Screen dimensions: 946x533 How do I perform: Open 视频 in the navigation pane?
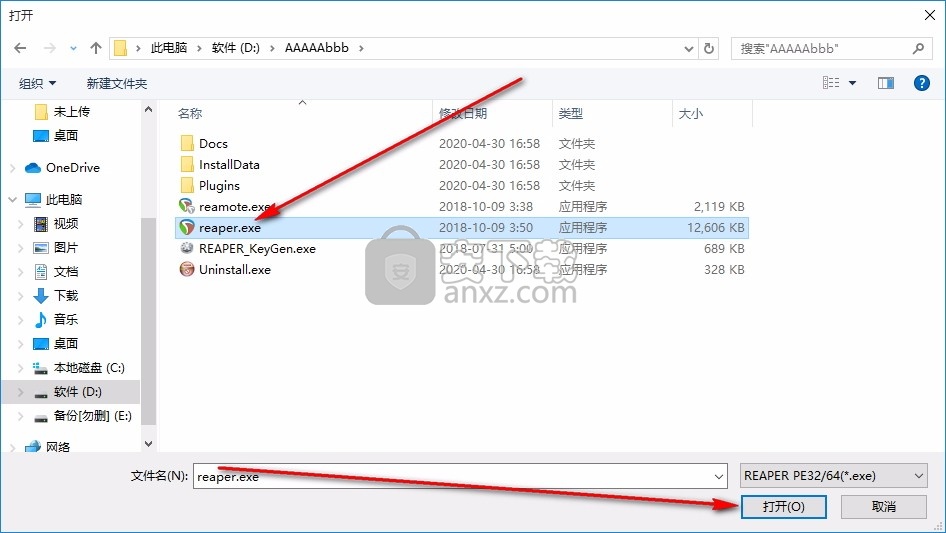[x=66, y=224]
